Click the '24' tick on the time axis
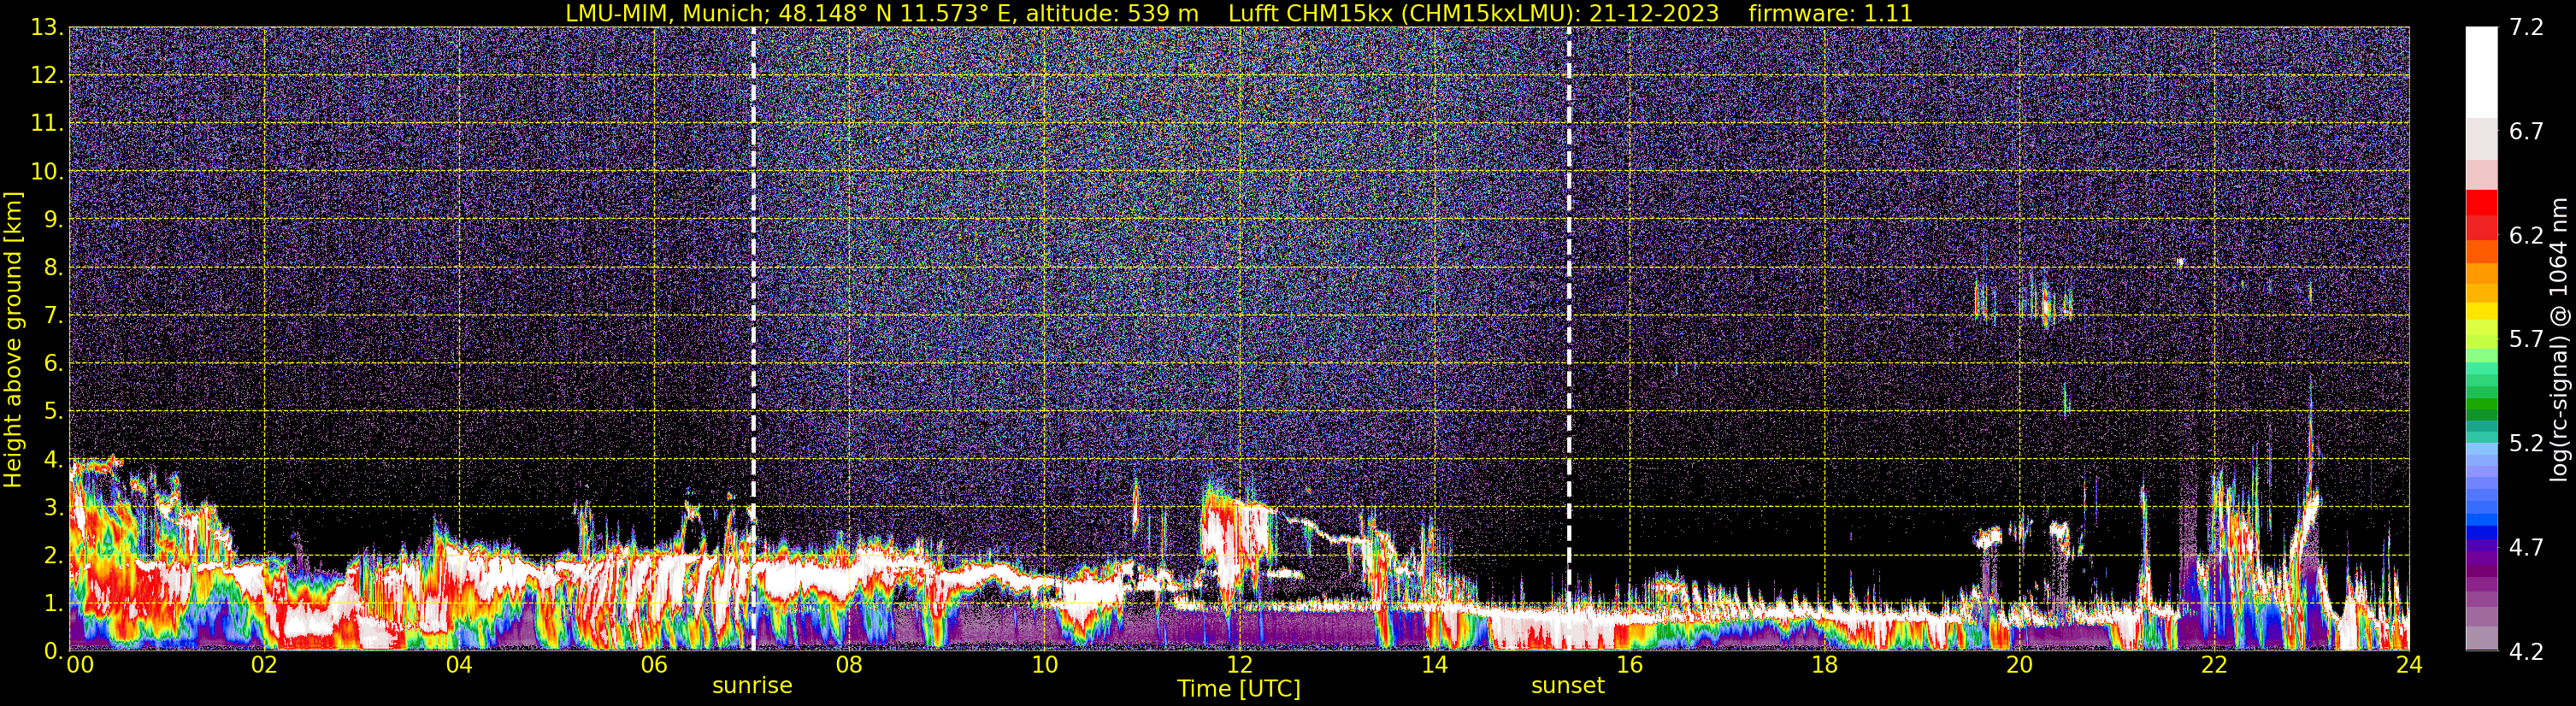The image size is (2576, 706). (x=2409, y=665)
